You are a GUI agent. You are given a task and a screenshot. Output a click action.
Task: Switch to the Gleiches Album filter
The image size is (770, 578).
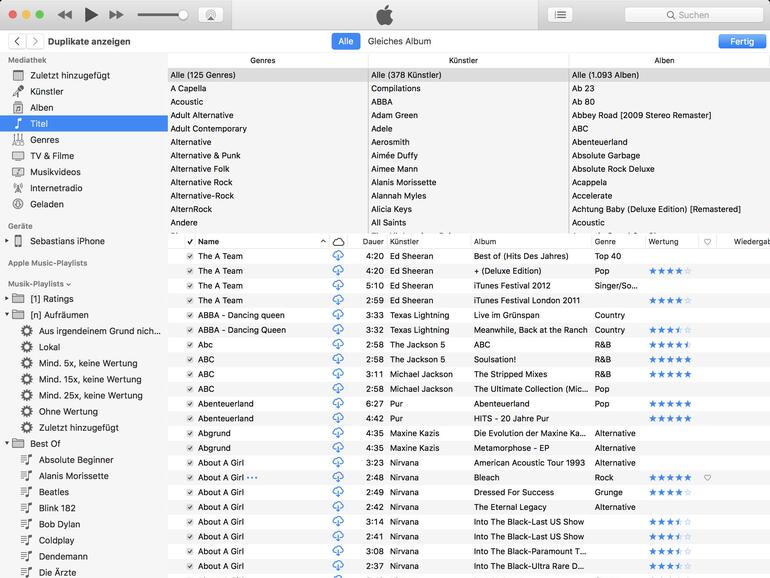point(399,42)
